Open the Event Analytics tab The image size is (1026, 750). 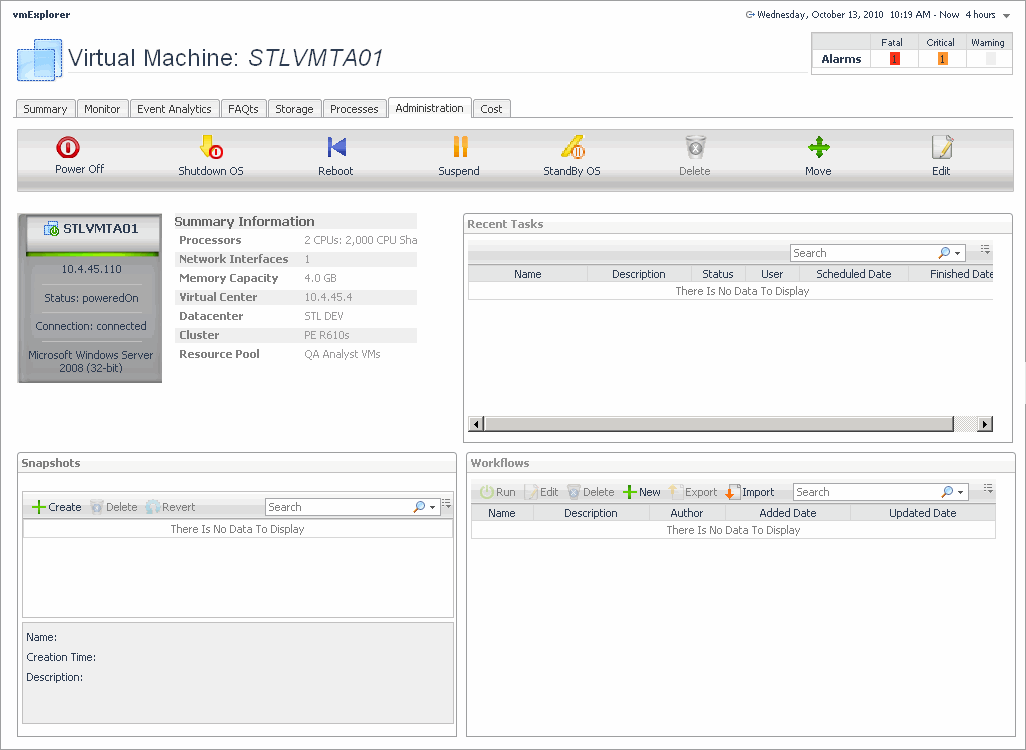(x=174, y=109)
